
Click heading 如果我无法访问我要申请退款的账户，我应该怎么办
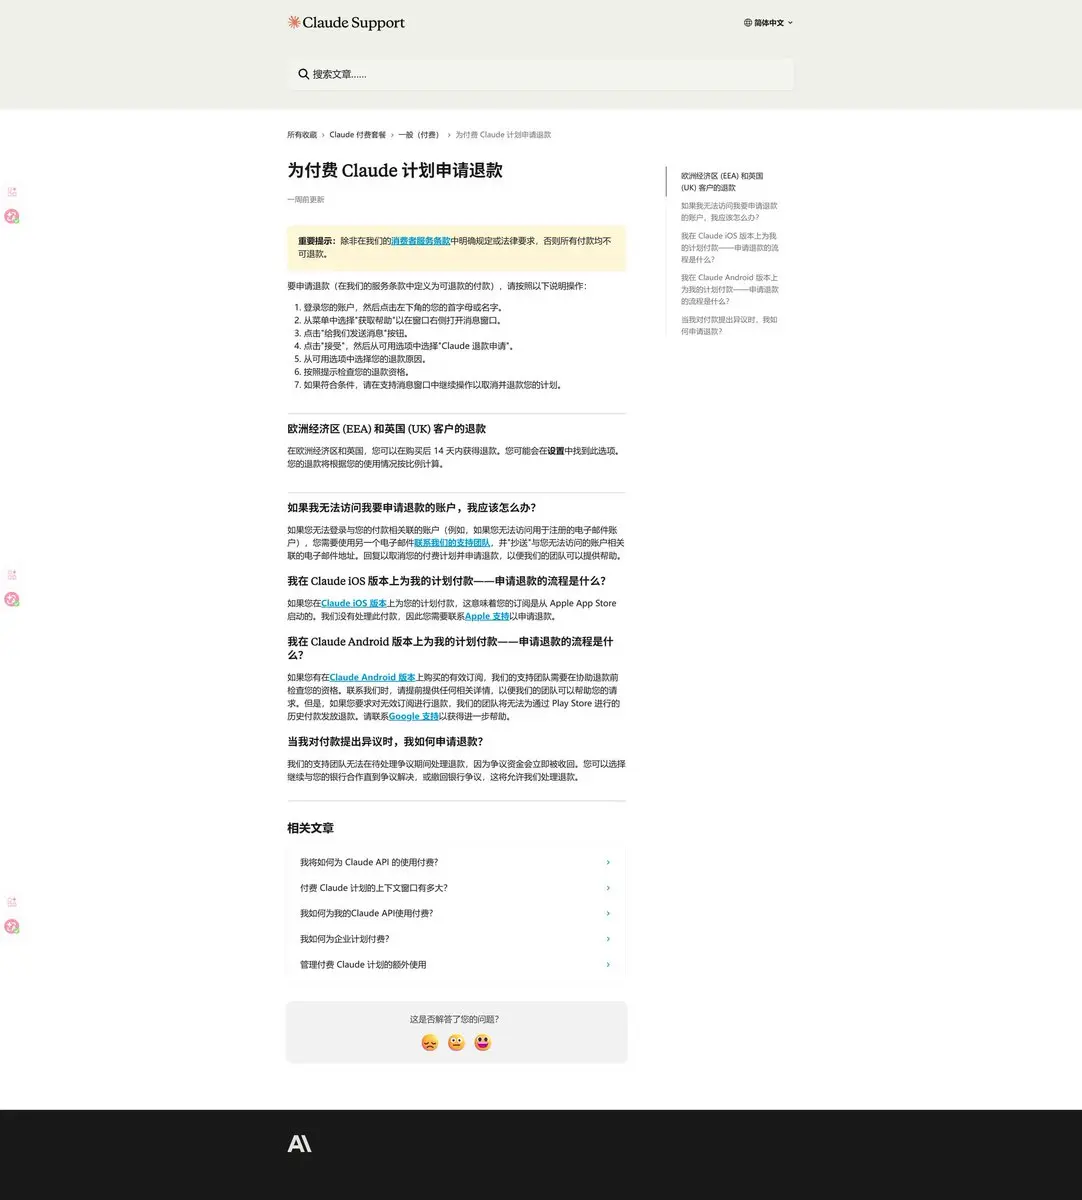click(412, 508)
